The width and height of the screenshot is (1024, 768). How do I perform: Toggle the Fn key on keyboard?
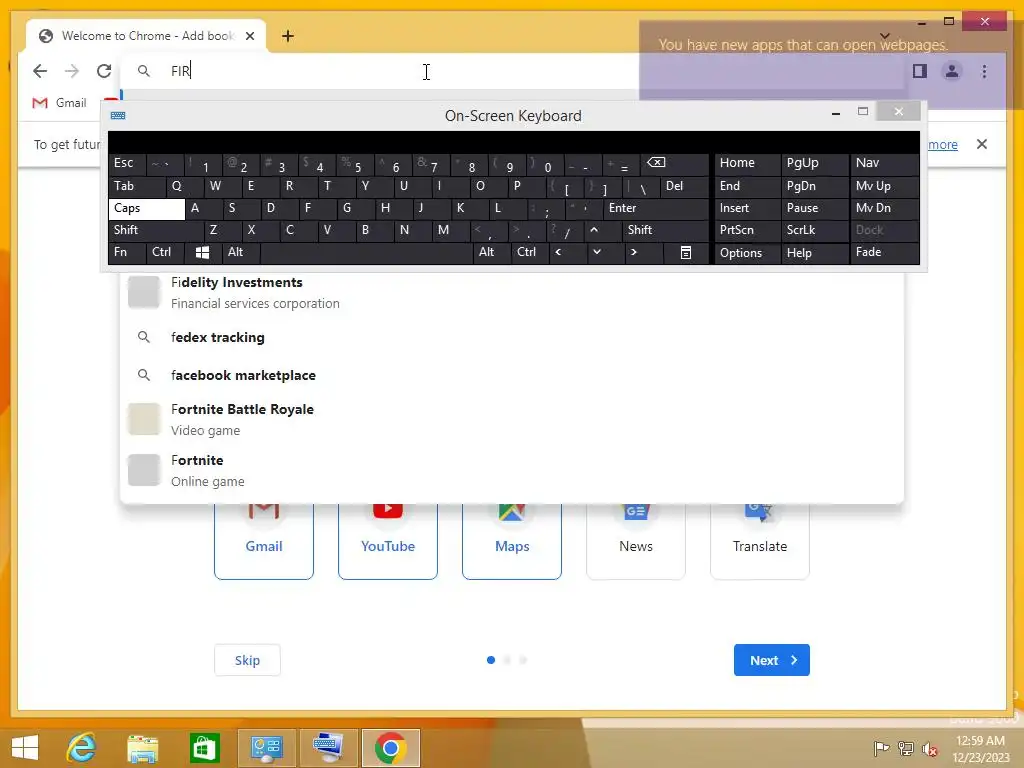(127, 252)
